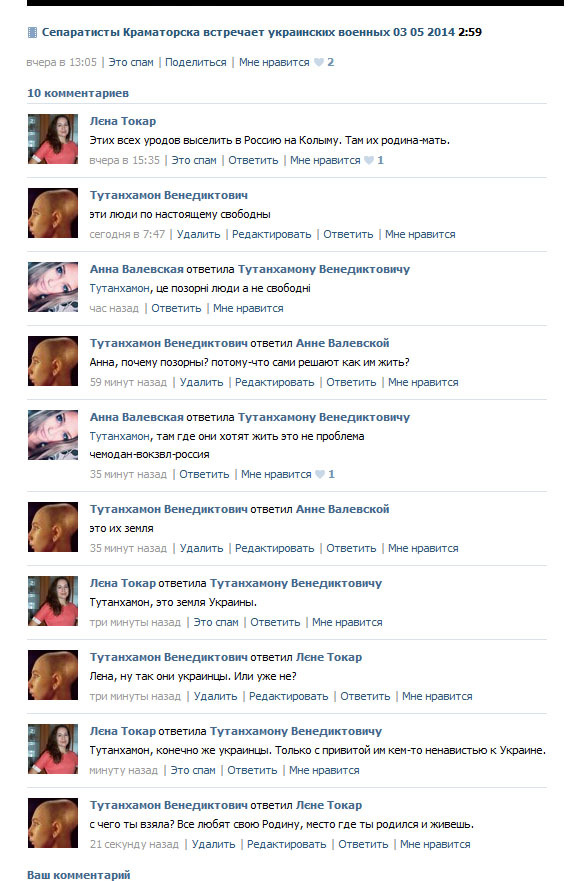Click Поделиться under the video post
568x881 pixels.
(196, 62)
